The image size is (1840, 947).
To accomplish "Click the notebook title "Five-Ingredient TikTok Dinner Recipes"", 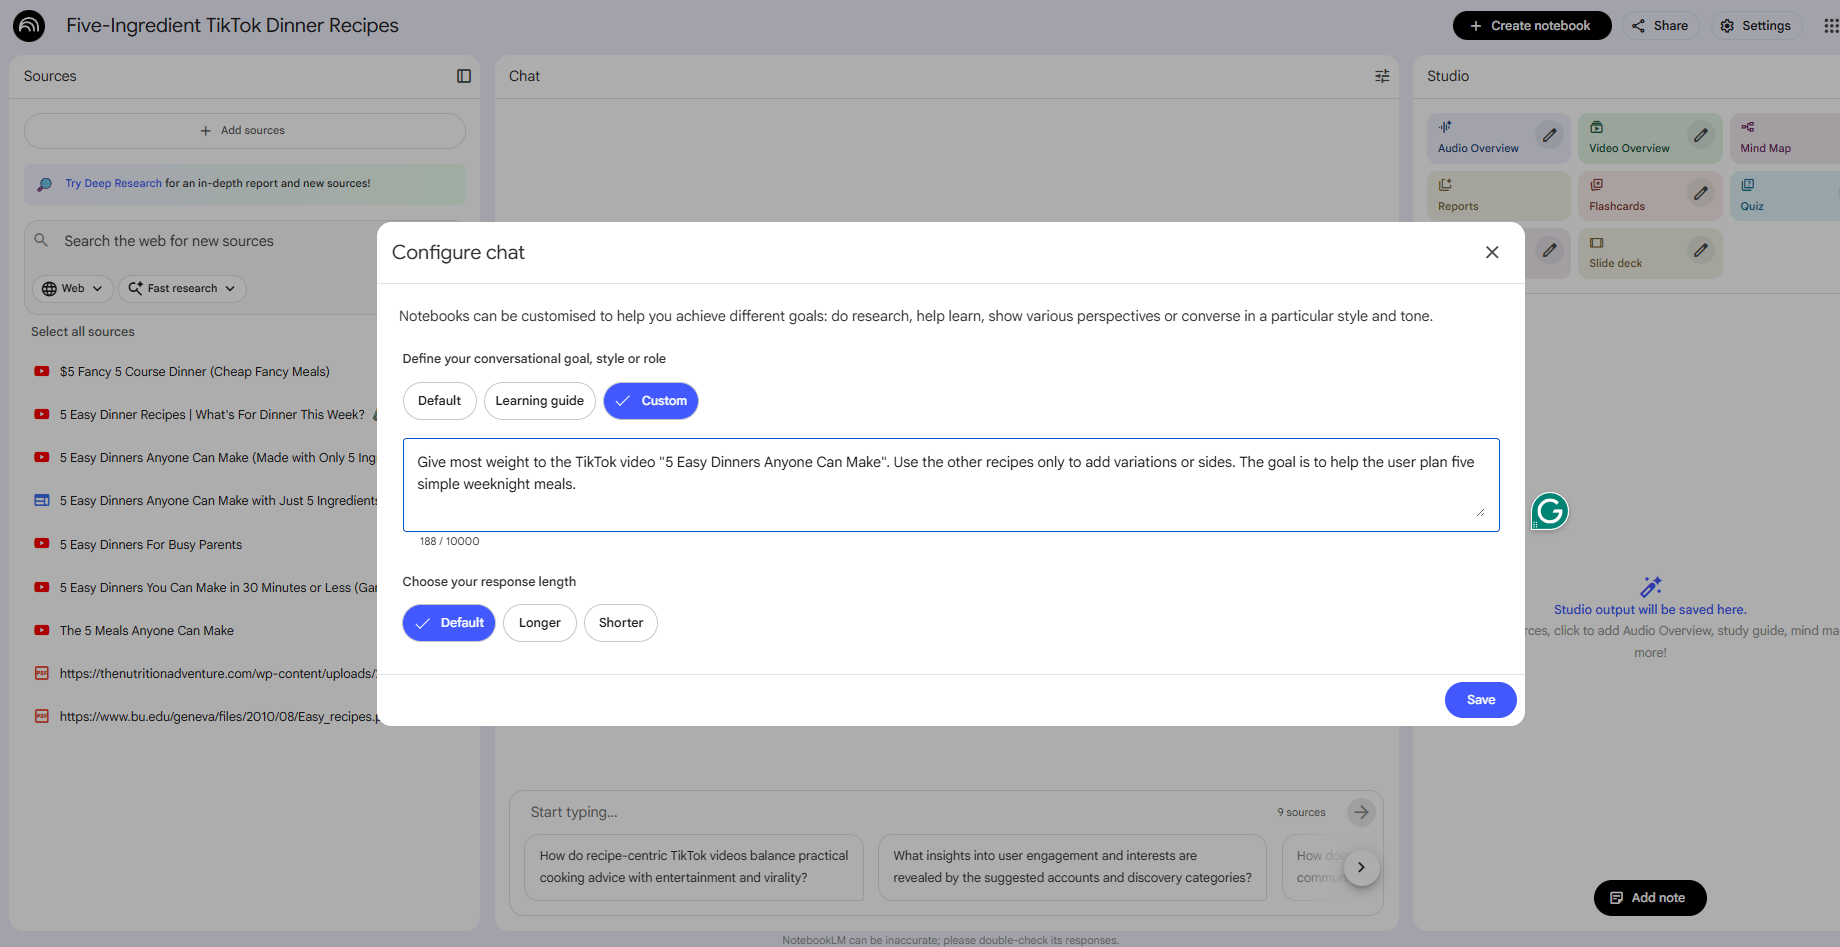I will (233, 26).
